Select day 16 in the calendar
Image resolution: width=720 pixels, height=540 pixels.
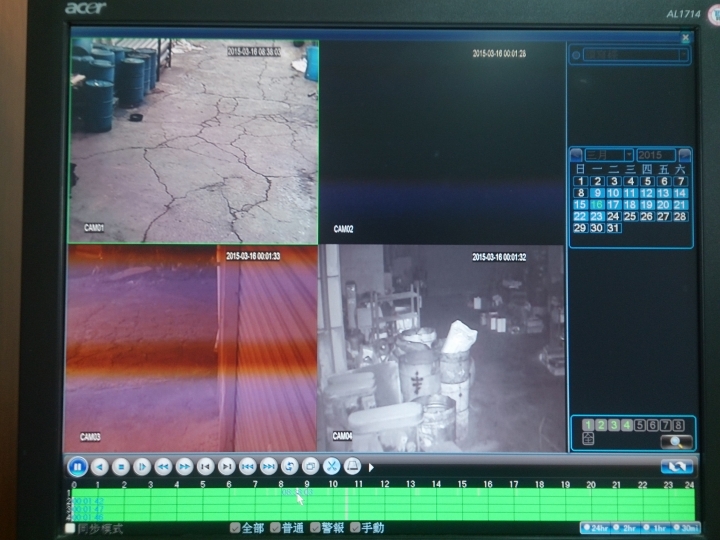tap(597, 205)
